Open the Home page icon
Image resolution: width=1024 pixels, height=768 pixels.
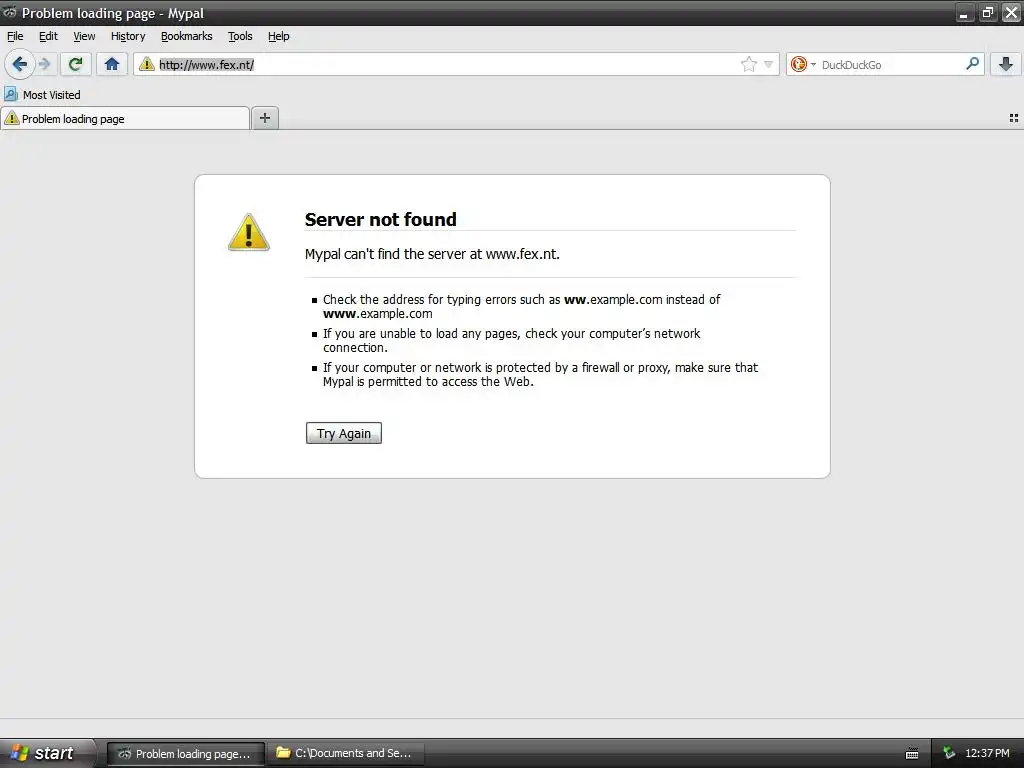coord(112,64)
